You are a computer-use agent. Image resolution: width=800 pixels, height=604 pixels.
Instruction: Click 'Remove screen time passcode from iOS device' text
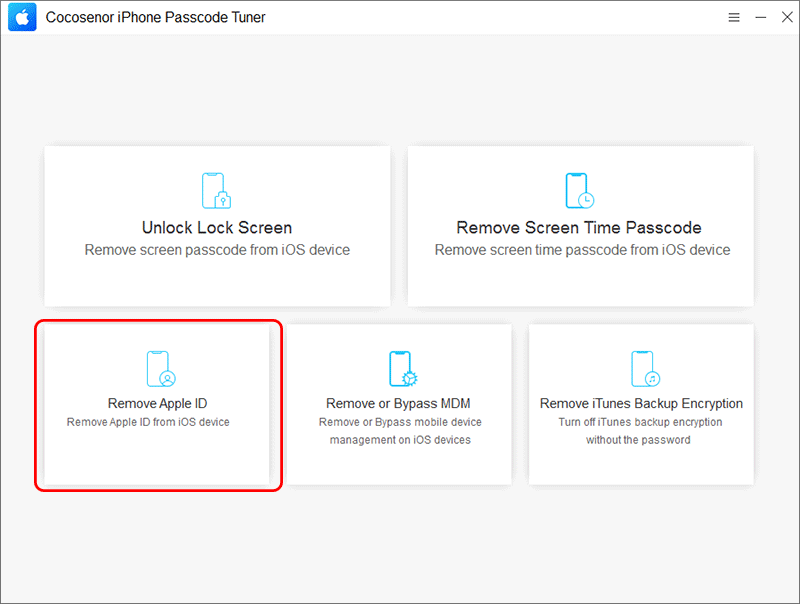[x=582, y=250]
